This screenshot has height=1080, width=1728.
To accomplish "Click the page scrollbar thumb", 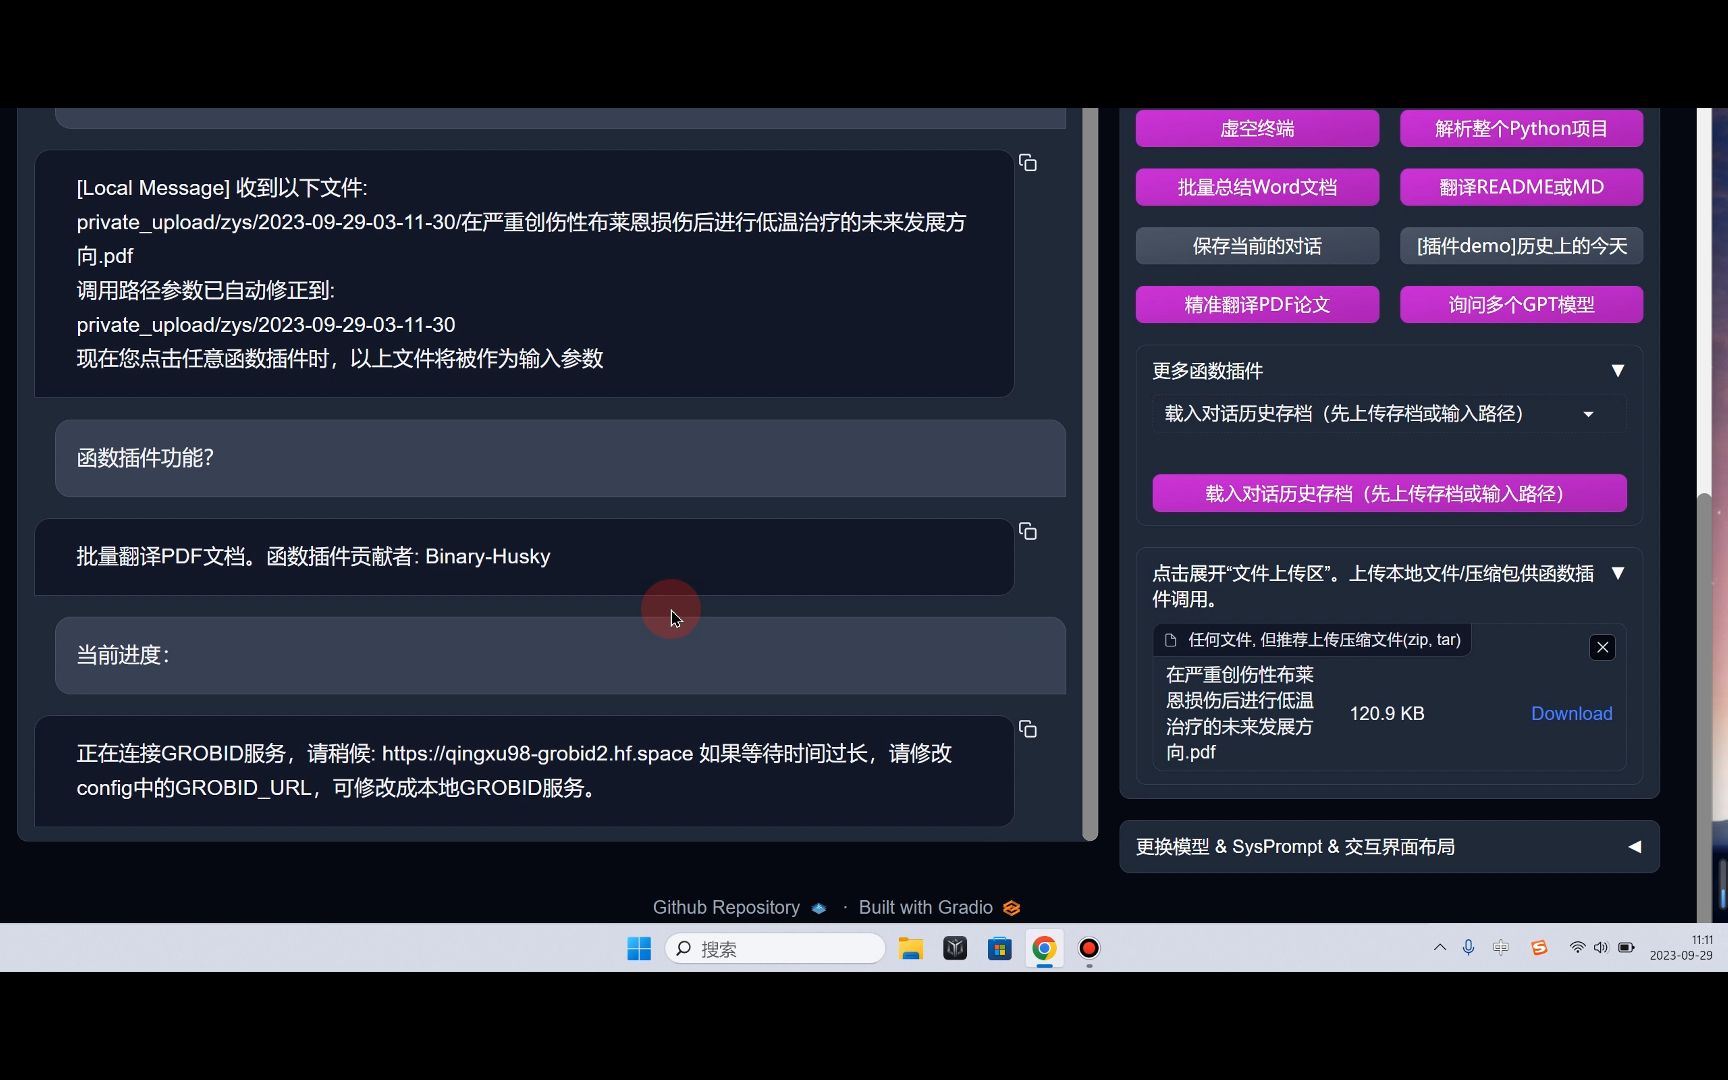I will [x=1704, y=706].
